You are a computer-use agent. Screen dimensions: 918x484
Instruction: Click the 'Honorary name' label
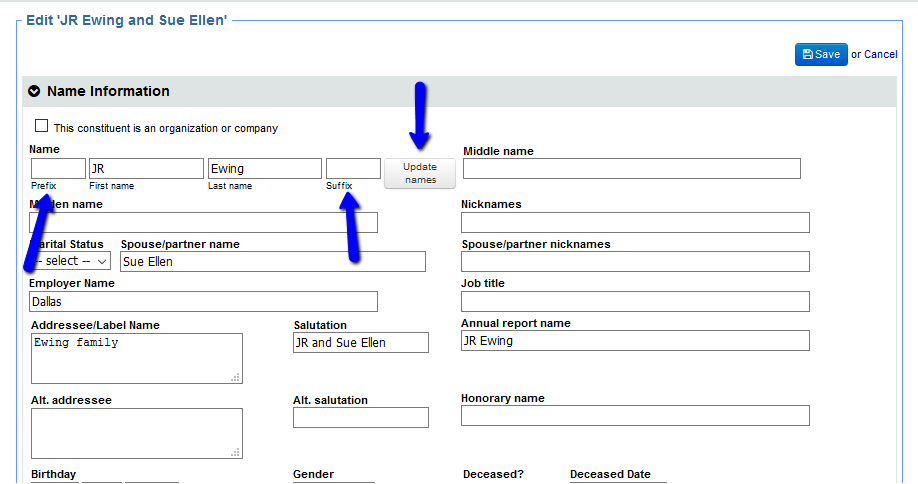[503, 398]
